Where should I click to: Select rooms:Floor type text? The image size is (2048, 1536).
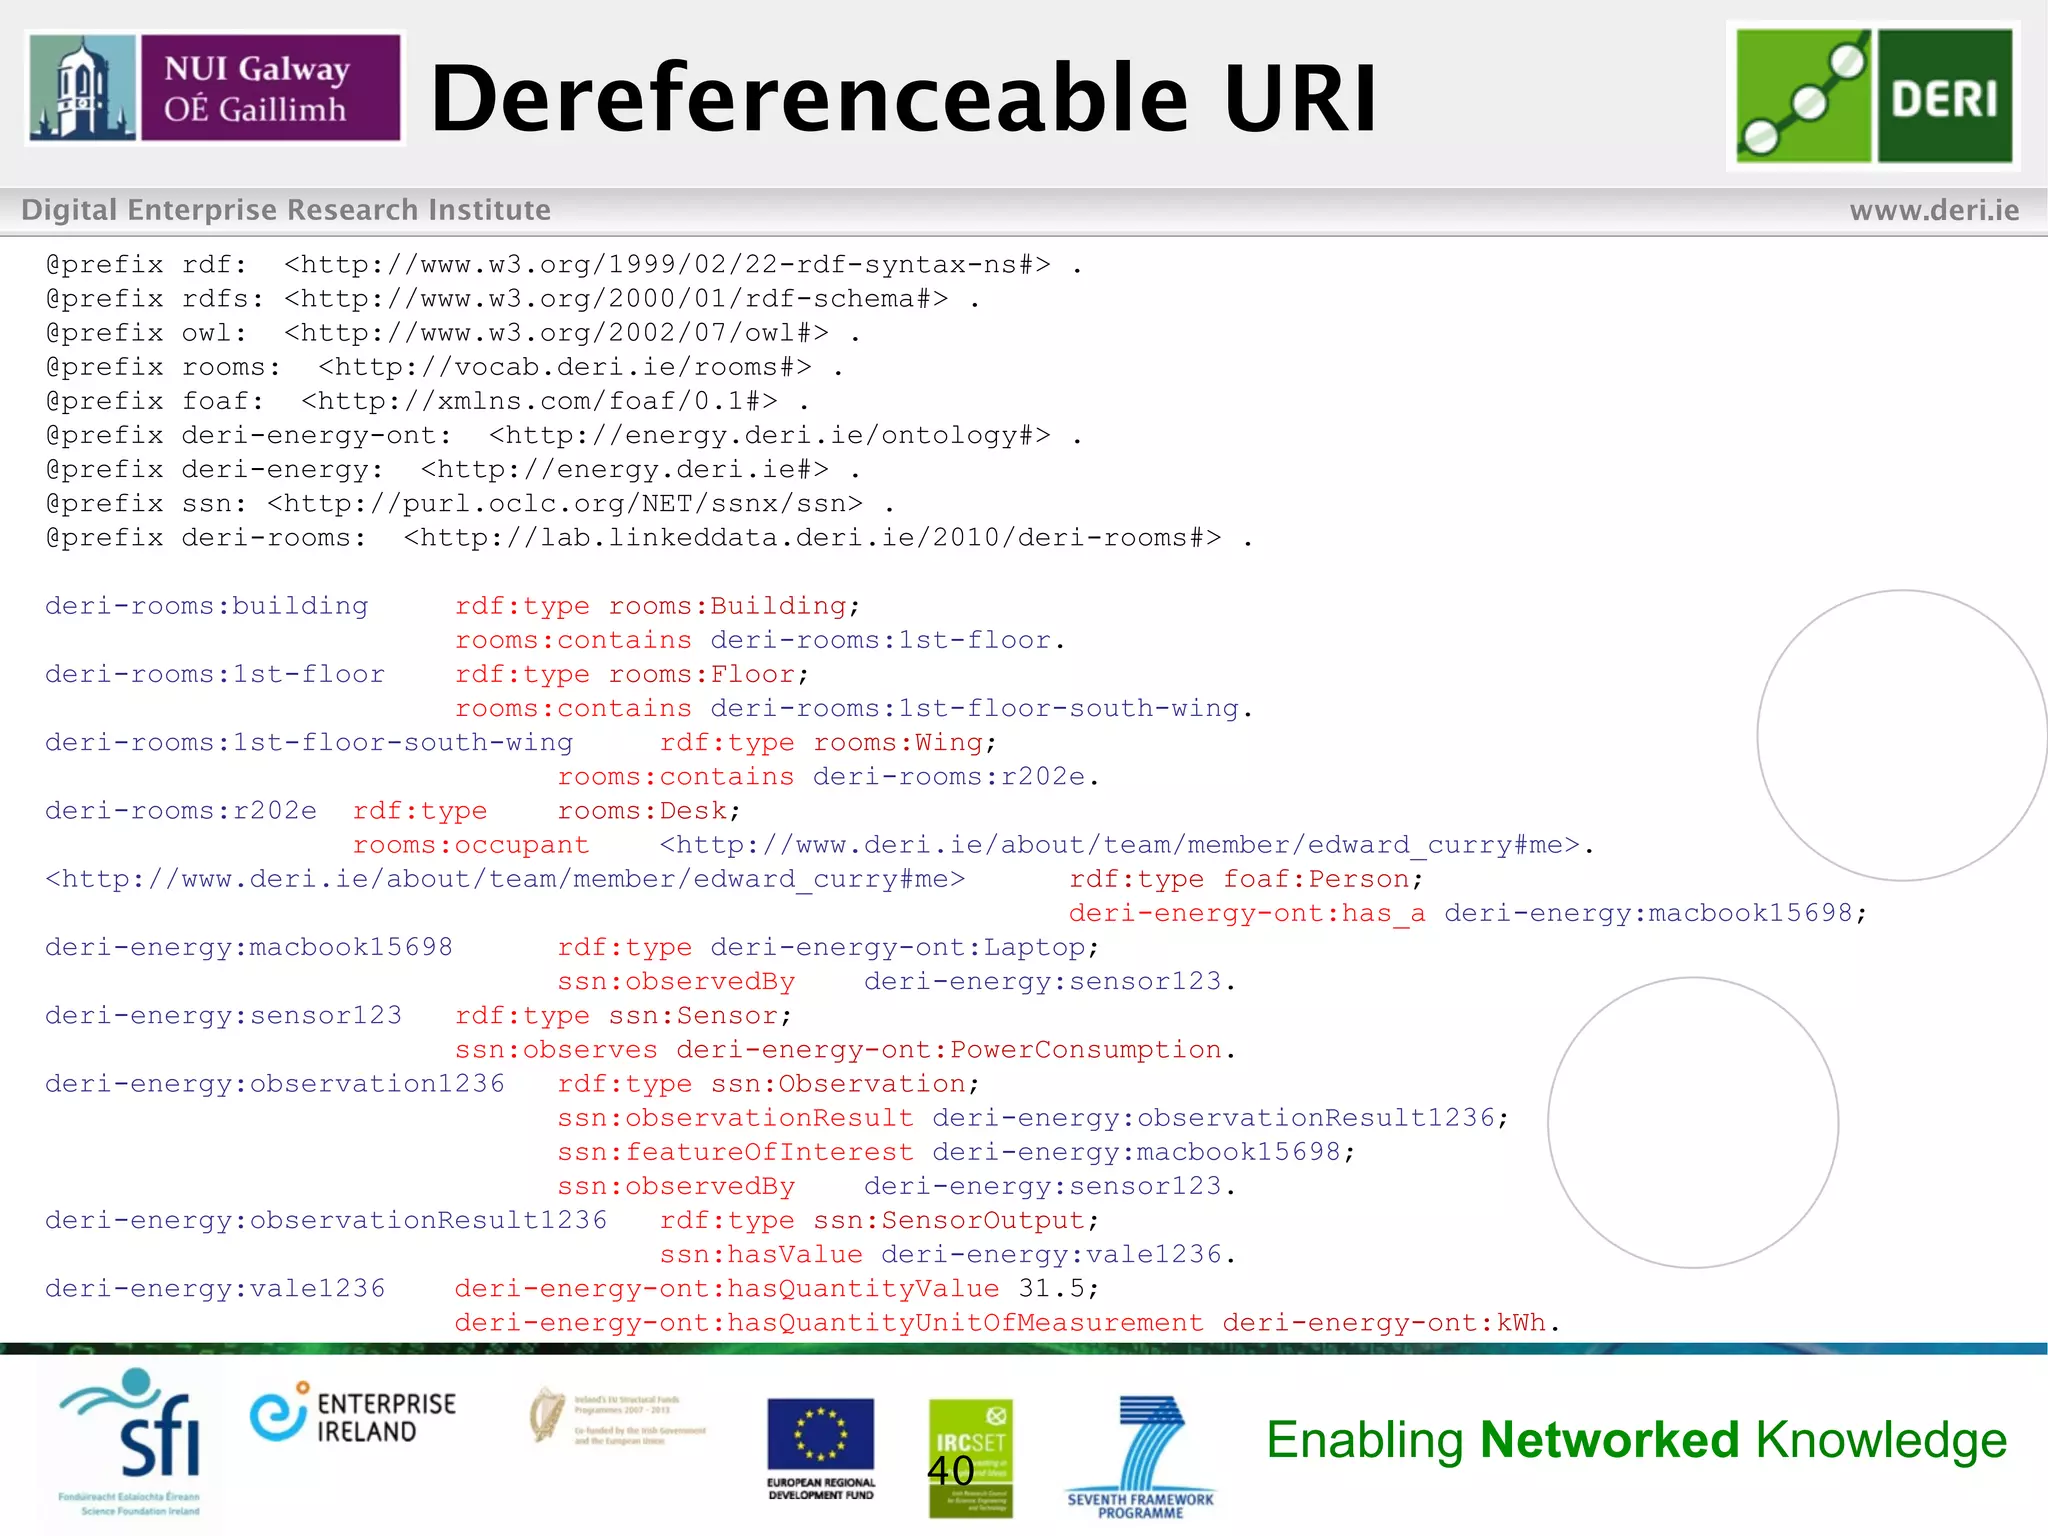[702, 674]
